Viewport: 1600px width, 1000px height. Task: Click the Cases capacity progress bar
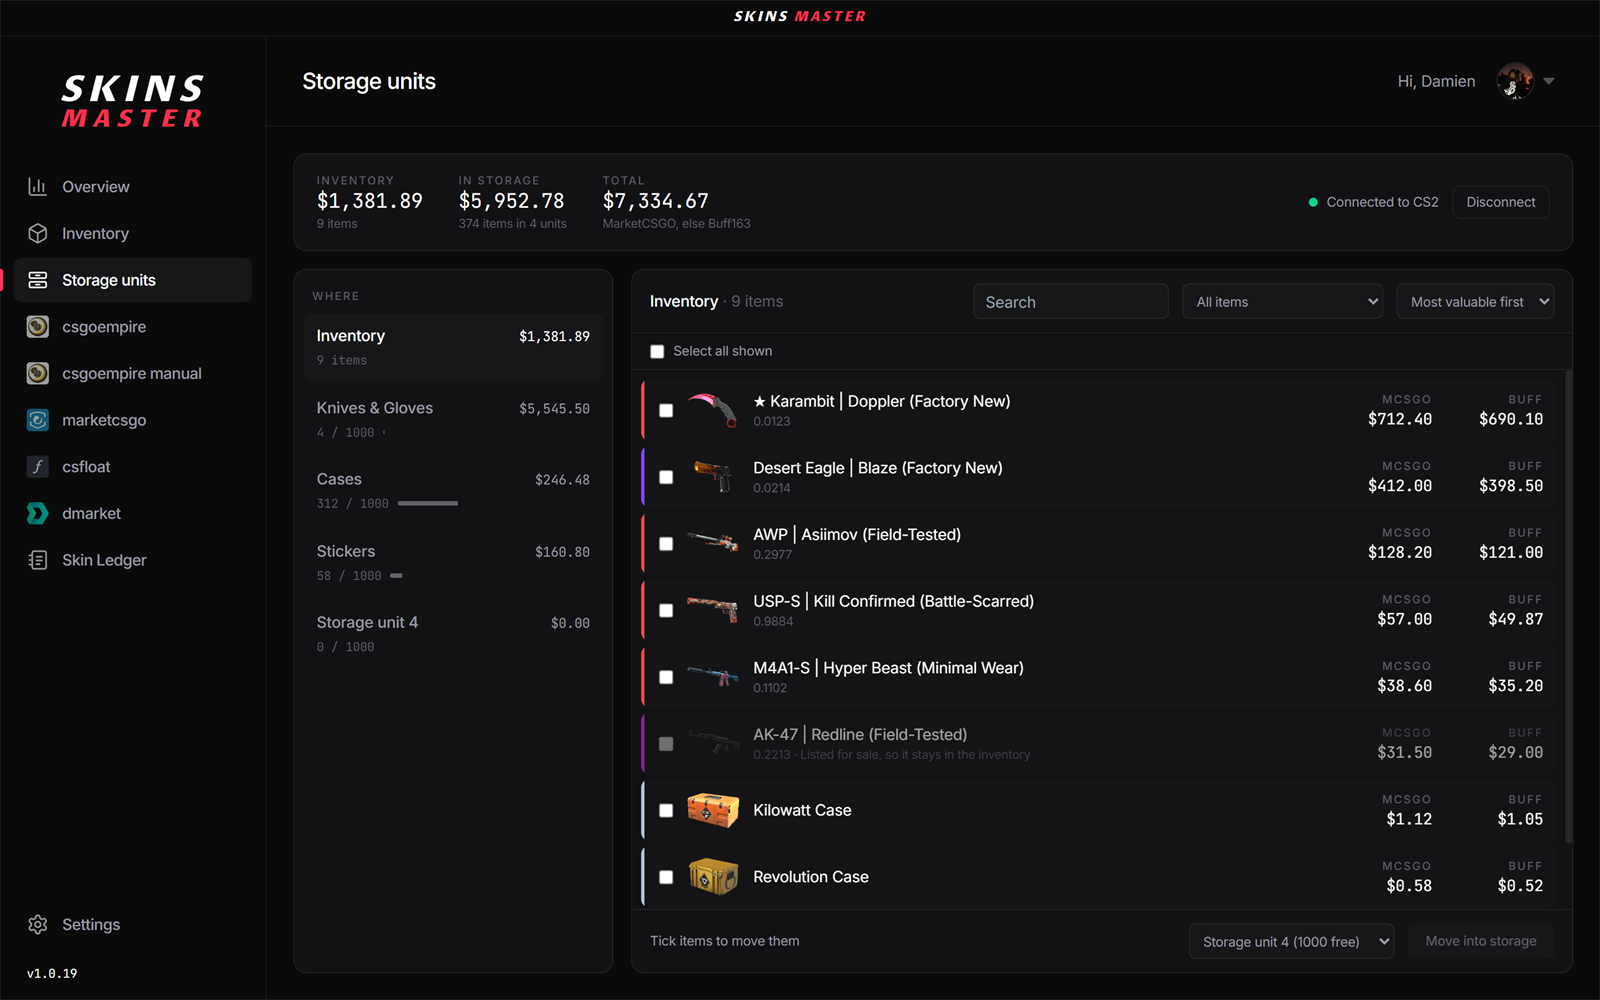(428, 503)
